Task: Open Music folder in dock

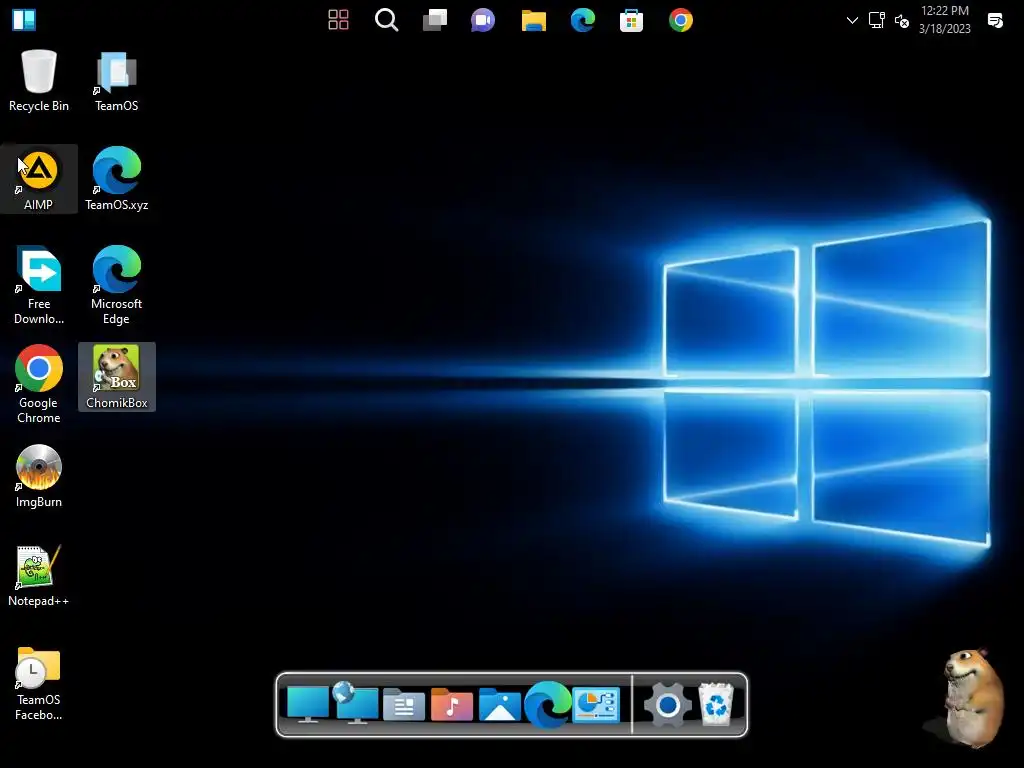Action: (x=451, y=704)
